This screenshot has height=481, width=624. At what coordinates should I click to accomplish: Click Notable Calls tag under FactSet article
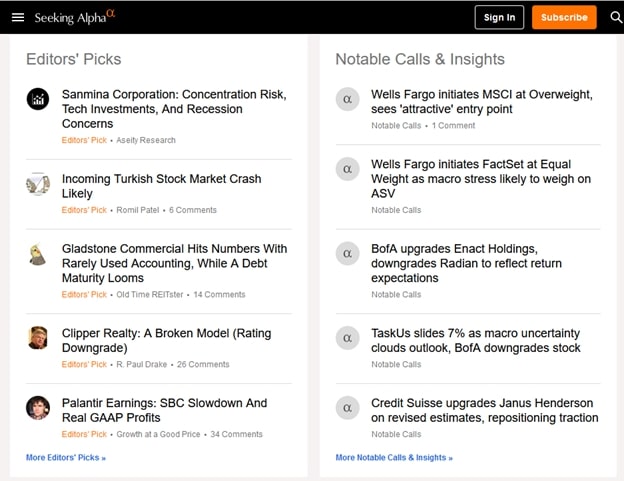click(396, 210)
